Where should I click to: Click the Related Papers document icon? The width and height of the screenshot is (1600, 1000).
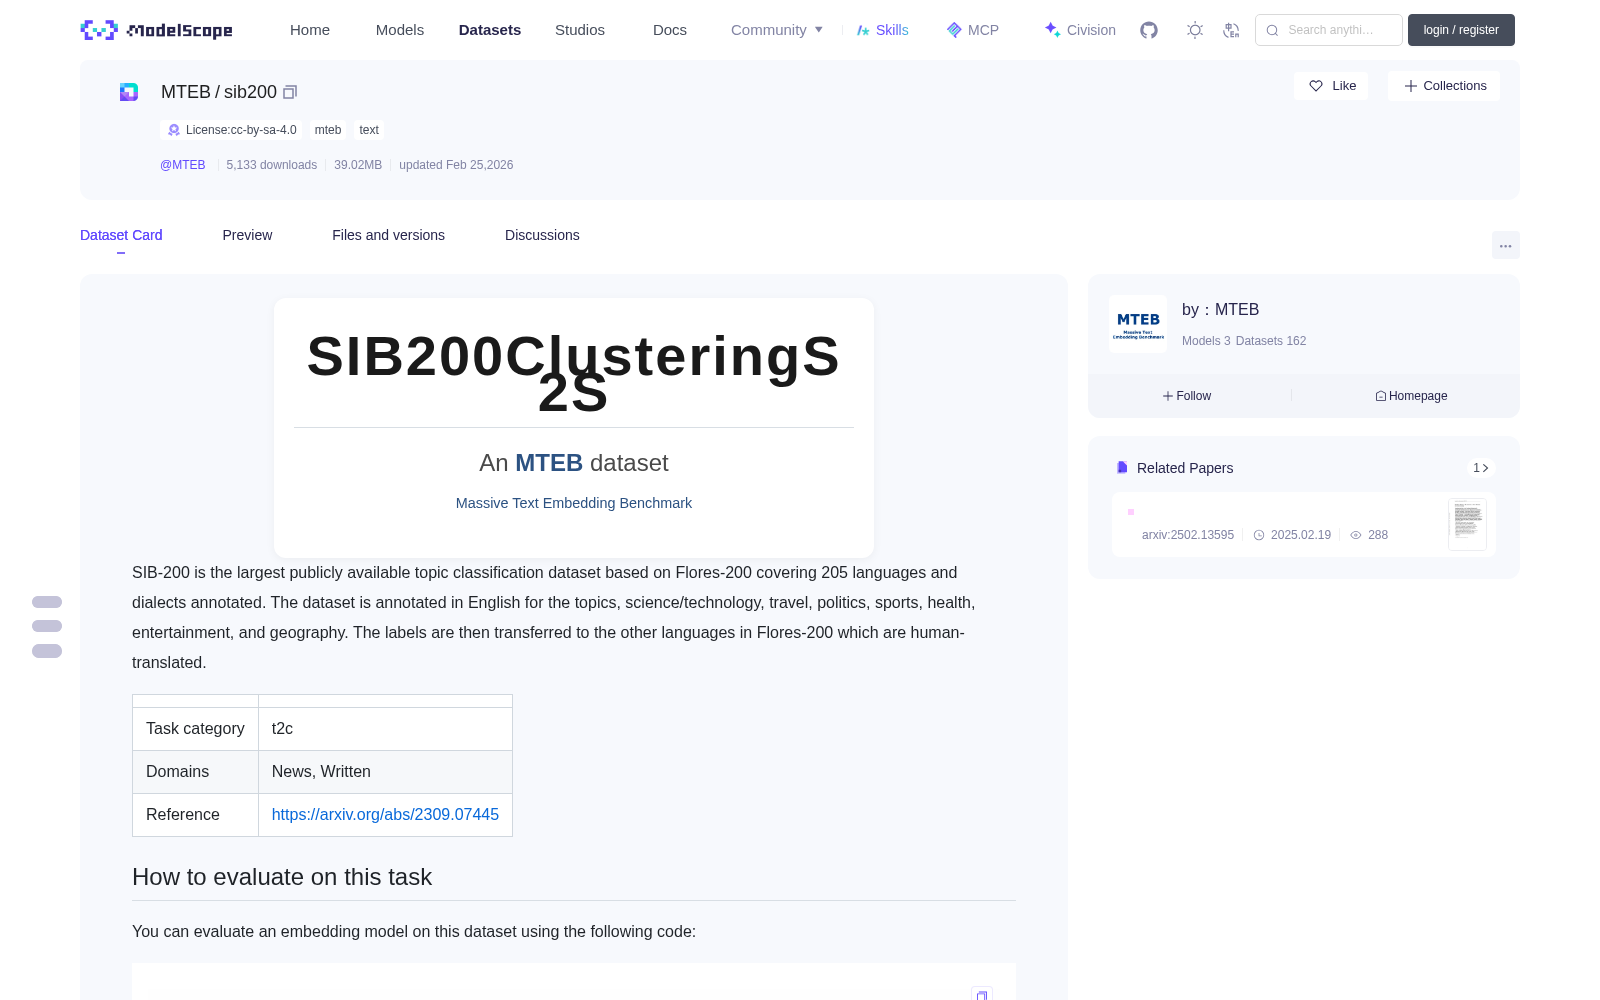1122,468
